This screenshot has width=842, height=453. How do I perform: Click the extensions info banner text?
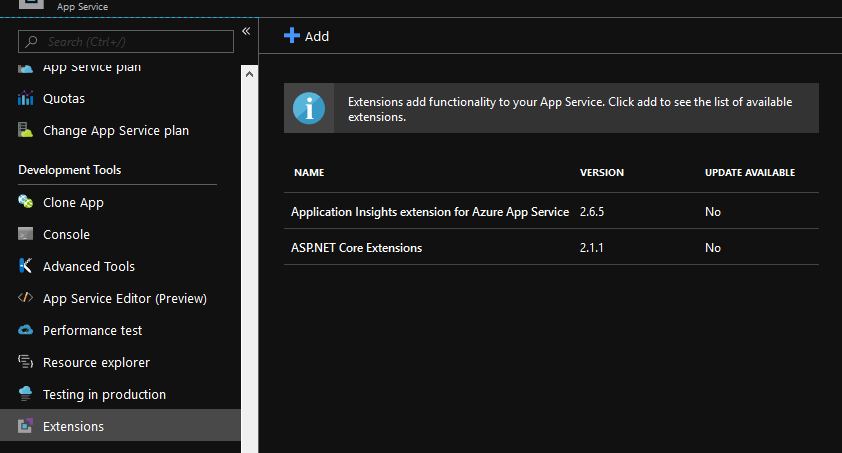[570, 109]
